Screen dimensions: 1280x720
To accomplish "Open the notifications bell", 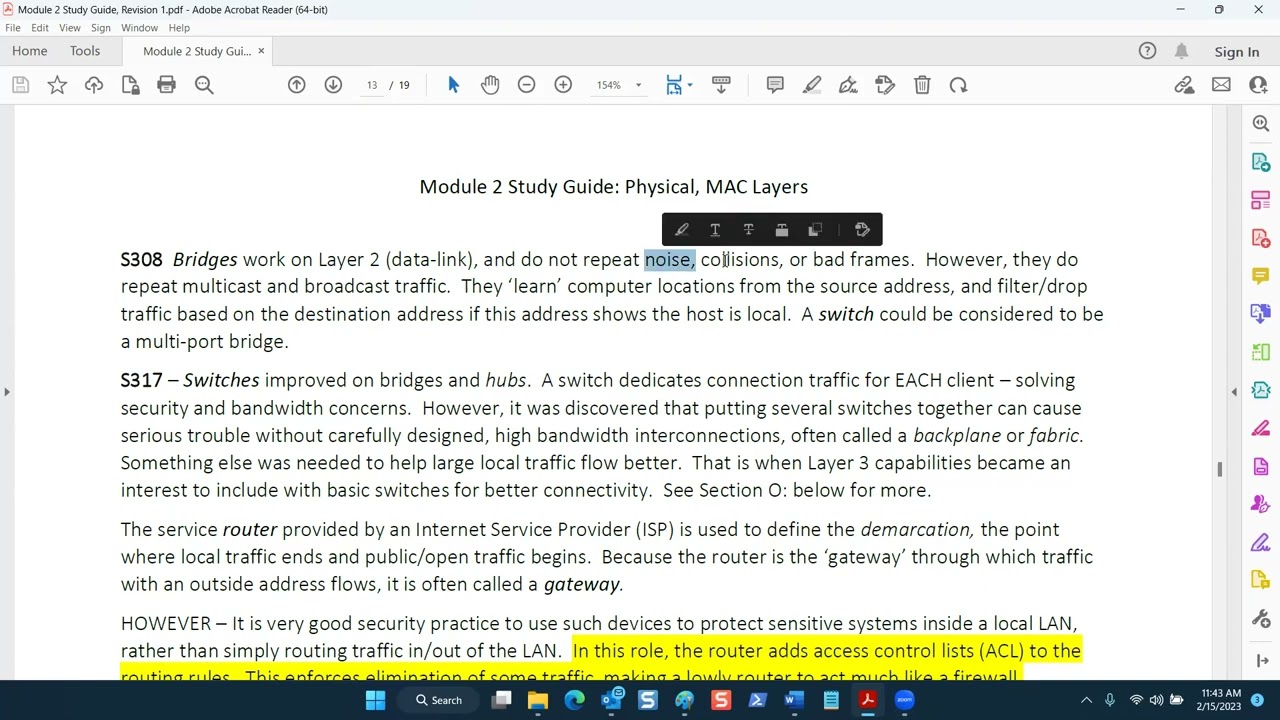I will [x=1181, y=51].
